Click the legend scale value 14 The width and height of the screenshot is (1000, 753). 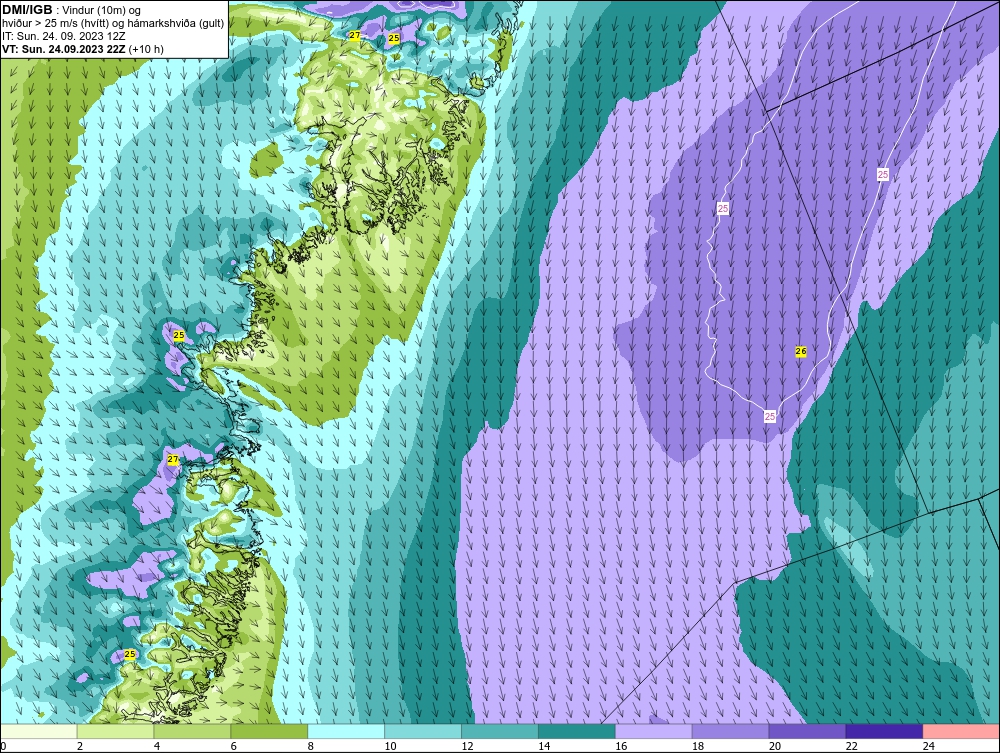(x=544, y=746)
